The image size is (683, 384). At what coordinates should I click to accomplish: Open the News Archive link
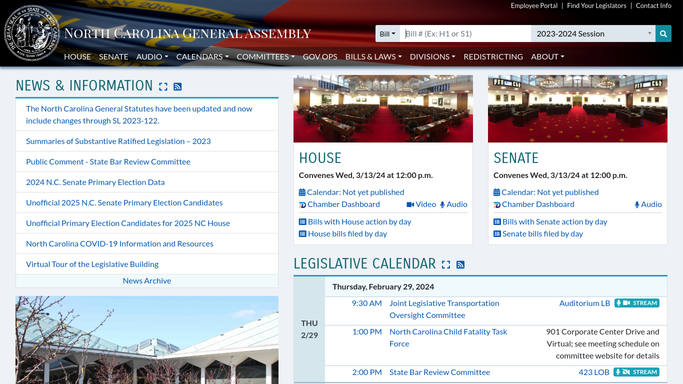147,281
